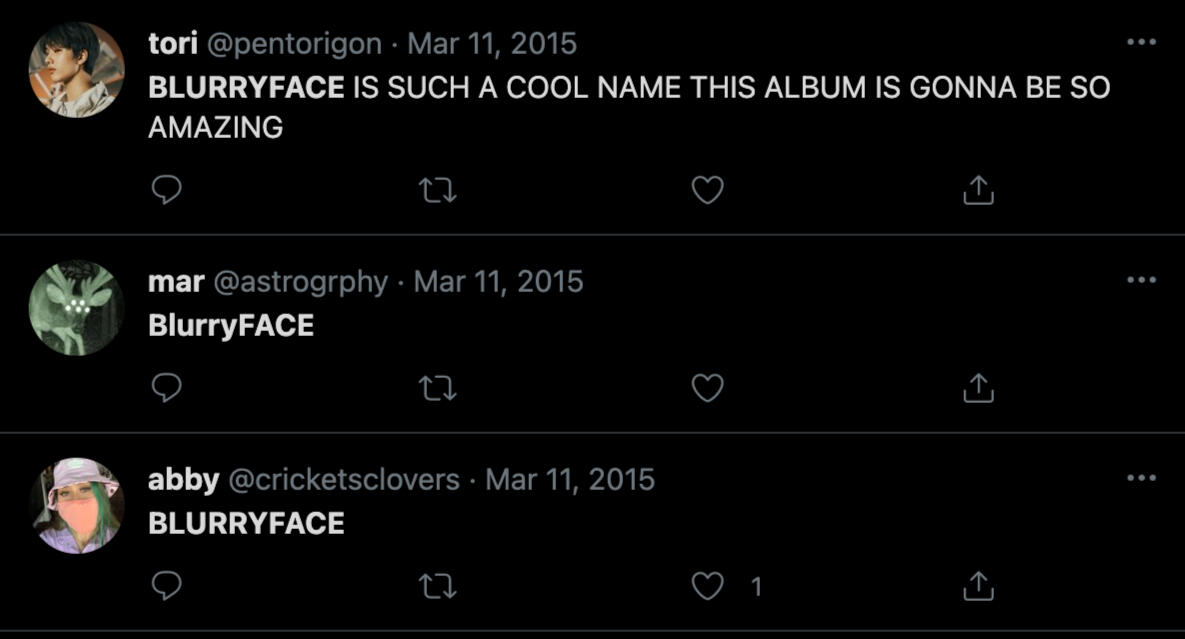The image size is (1185, 639).
Task: Share mar's tweet
Action: tap(978, 388)
